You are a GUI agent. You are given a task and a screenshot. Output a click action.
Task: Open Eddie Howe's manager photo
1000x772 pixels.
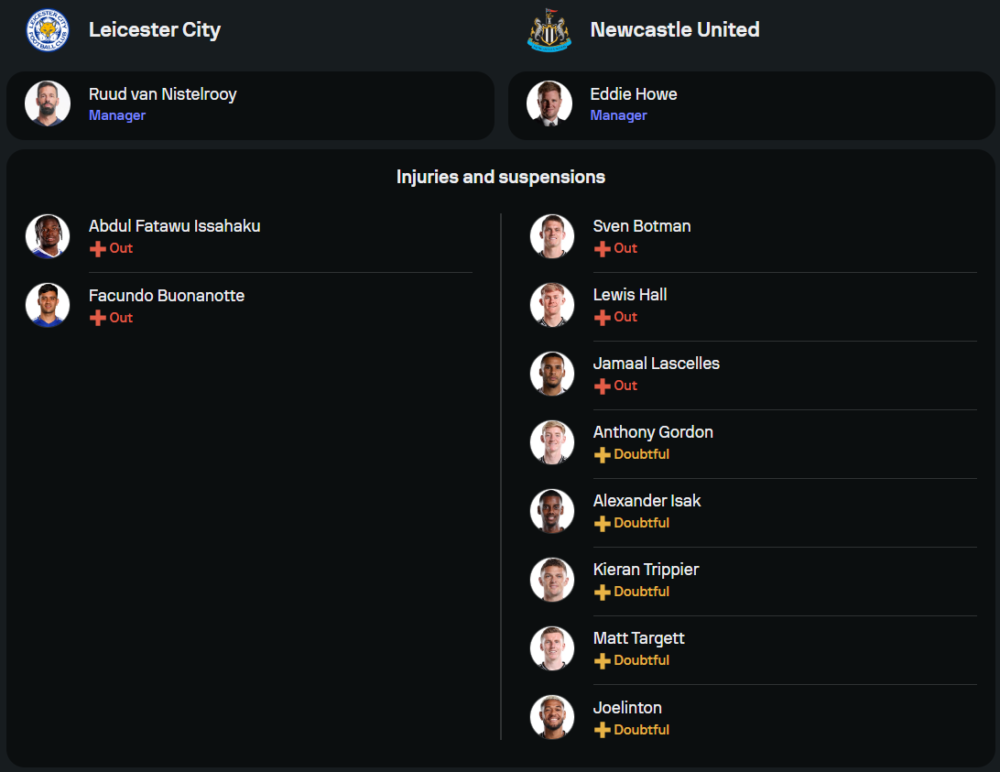click(x=550, y=104)
